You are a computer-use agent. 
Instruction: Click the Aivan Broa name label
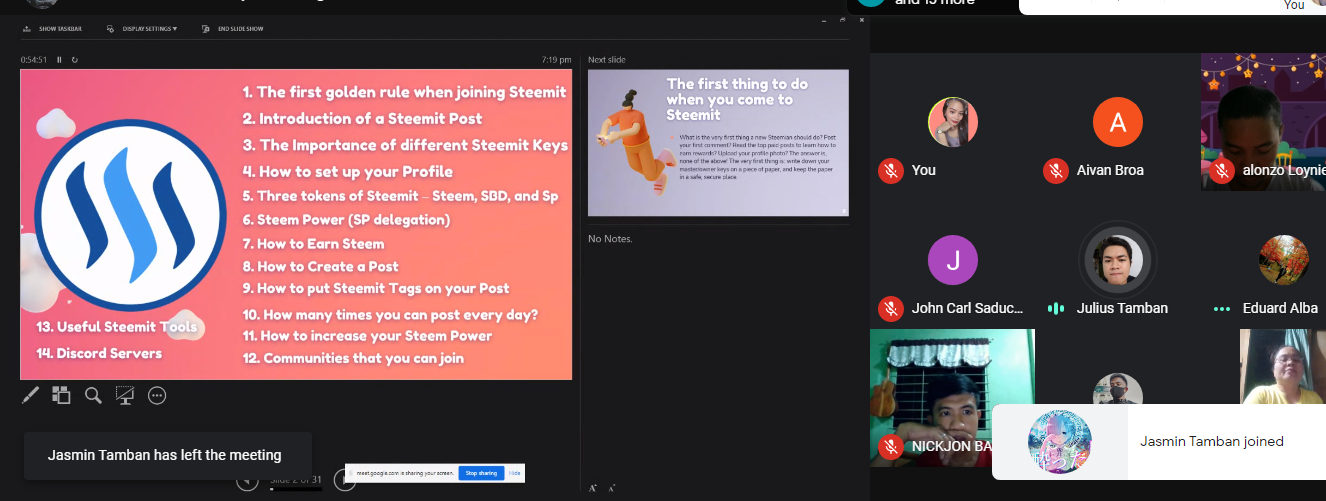click(x=1110, y=170)
